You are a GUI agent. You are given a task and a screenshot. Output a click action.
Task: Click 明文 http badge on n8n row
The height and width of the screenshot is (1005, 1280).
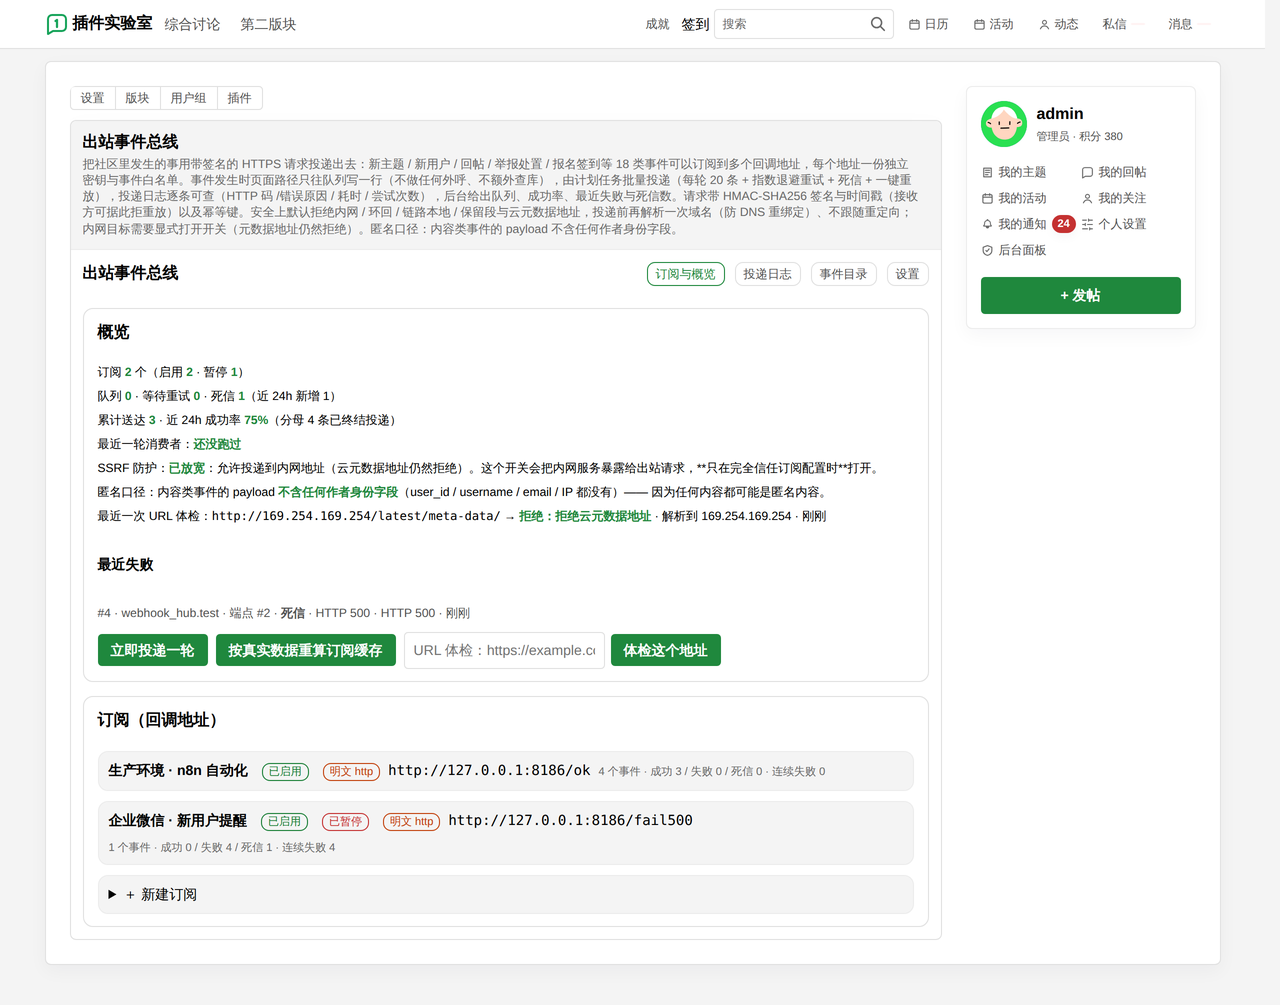click(351, 772)
